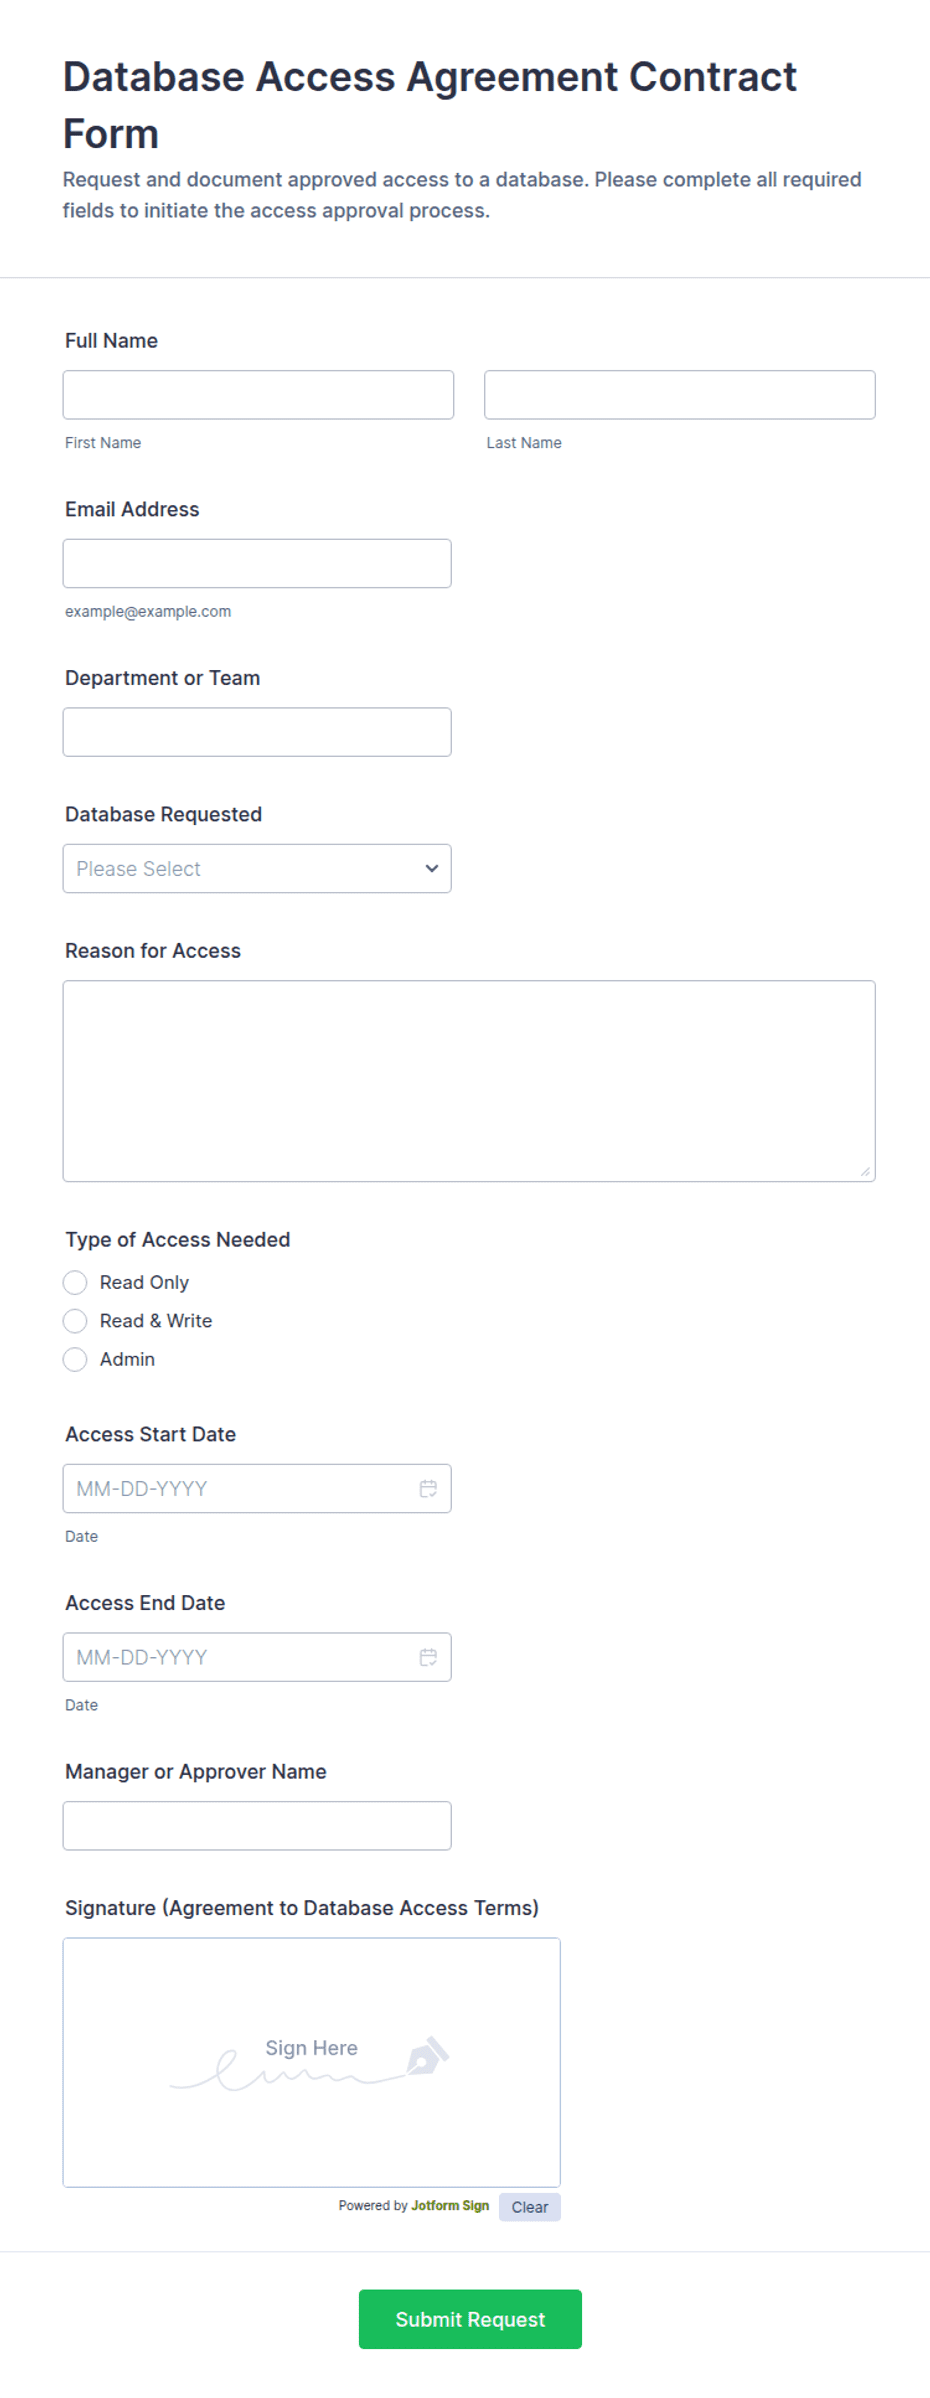Click inside the Reason for Access textarea

(469, 1081)
